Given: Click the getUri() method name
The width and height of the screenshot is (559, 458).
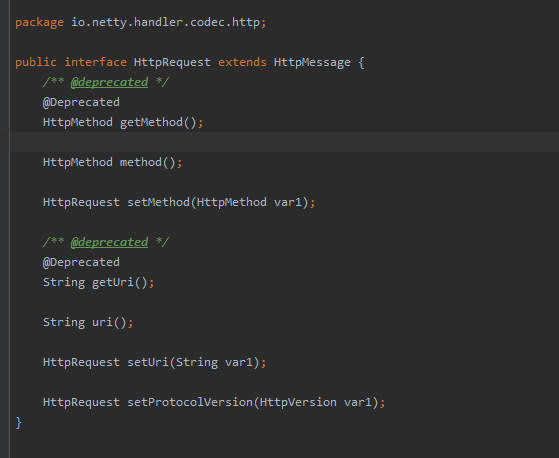Looking at the screenshot, I should pyautogui.click(x=113, y=282).
